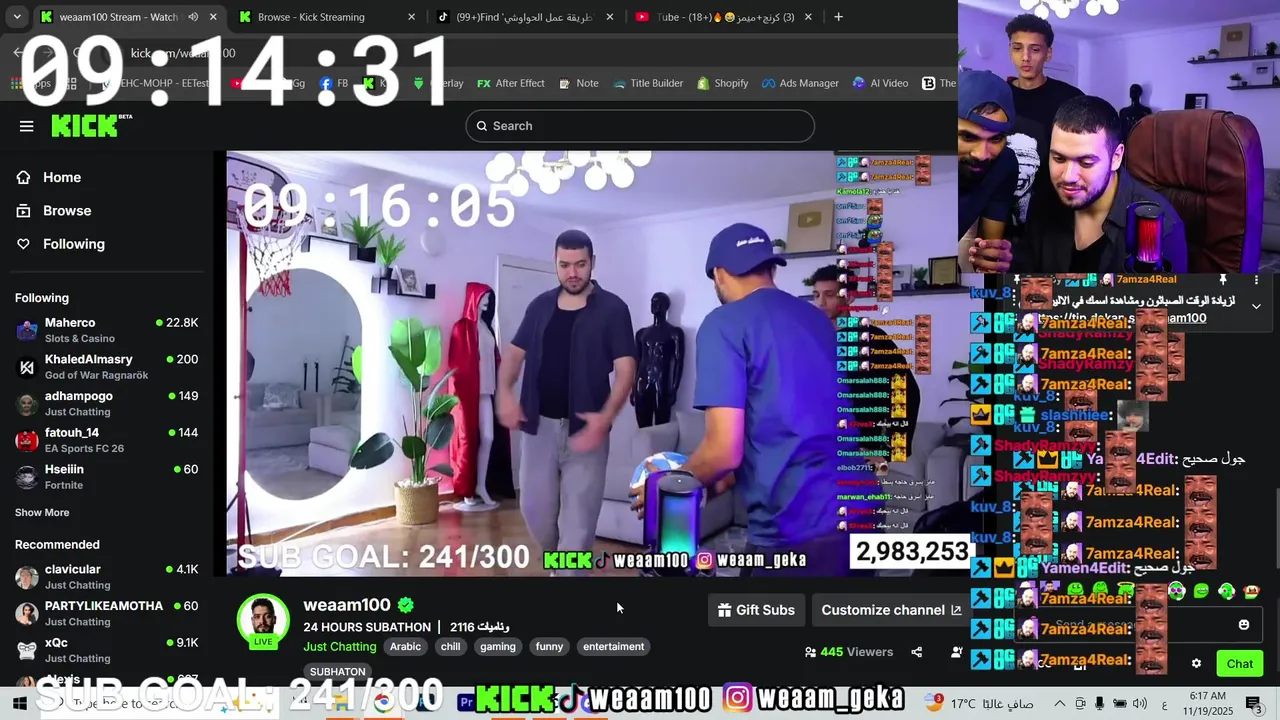The image size is (1280, 720).
Task: Open the Kick sidebar hamburger menu
Action: coord(27,126)
